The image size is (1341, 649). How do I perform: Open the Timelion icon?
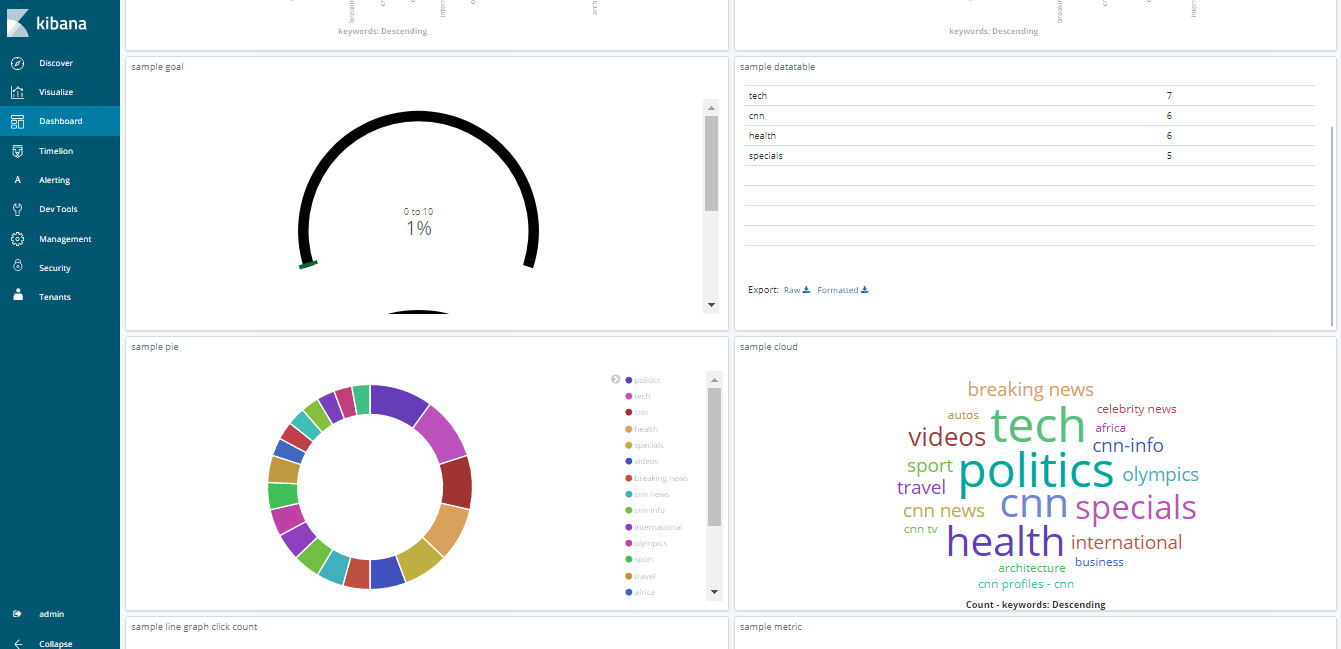tap(17, 151)
